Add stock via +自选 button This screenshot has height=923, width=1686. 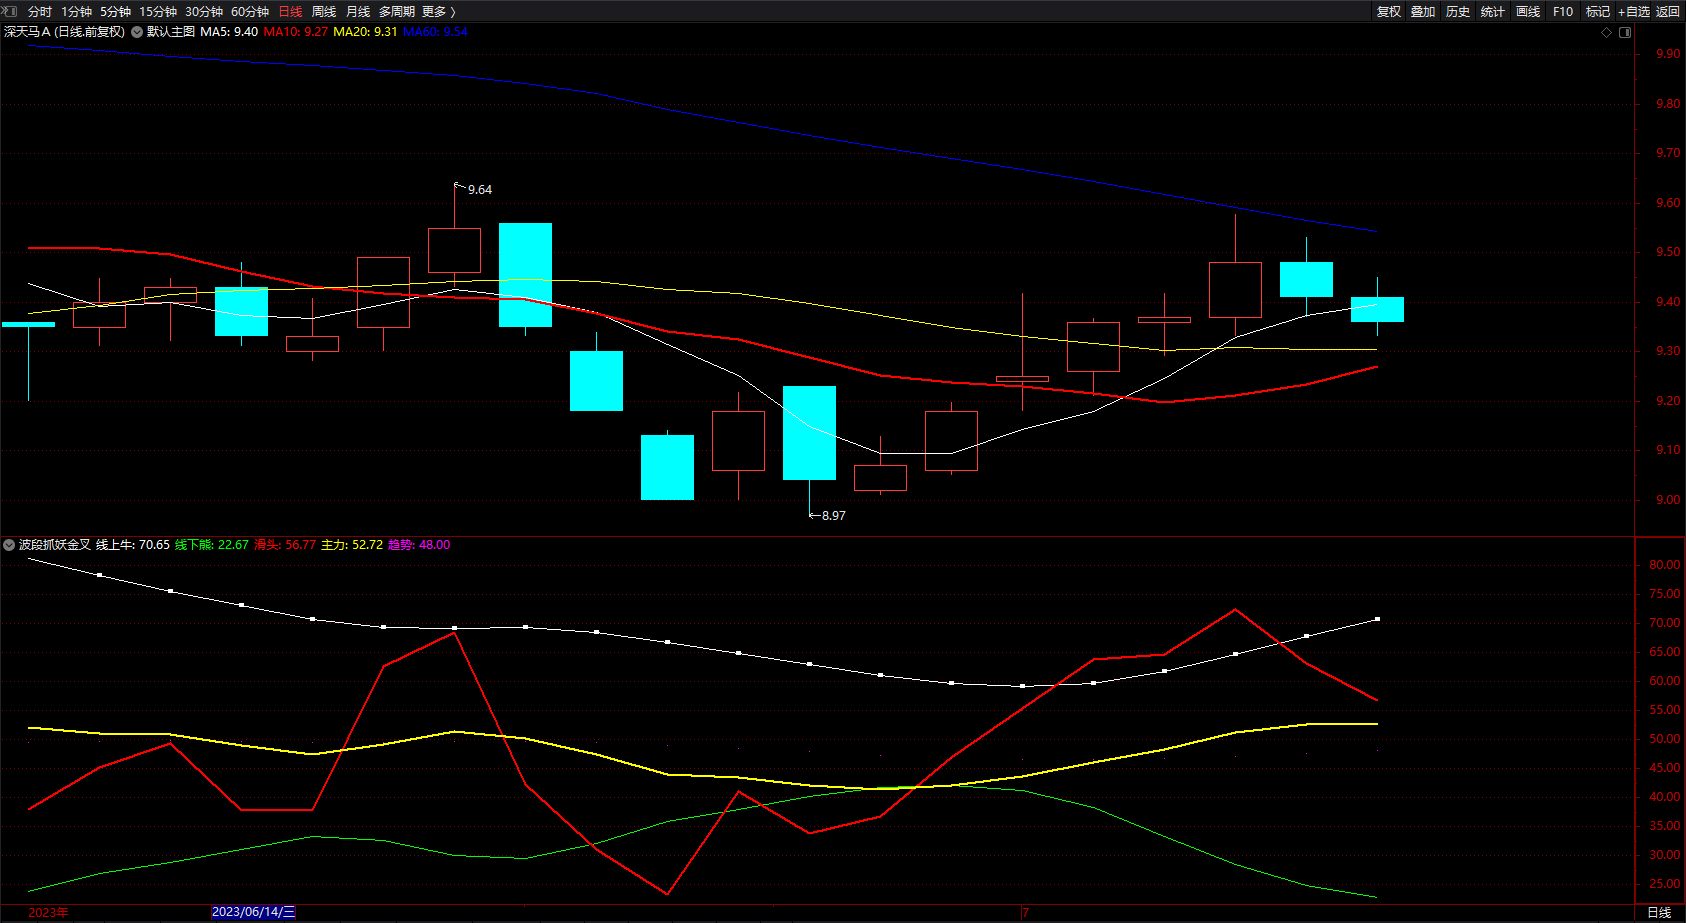(1634, 12)
